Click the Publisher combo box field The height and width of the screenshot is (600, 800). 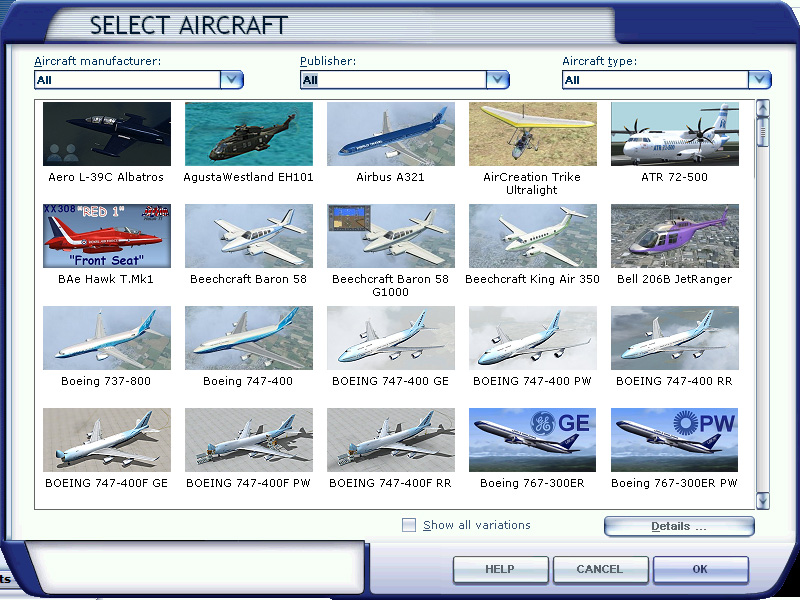click(393, 80)
